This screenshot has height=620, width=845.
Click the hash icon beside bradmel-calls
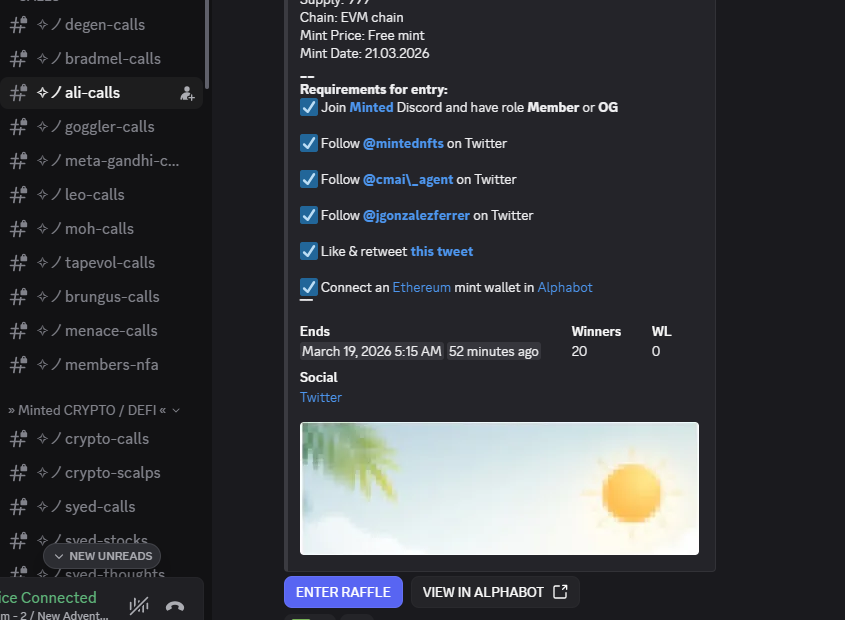(x=18, y=59)
